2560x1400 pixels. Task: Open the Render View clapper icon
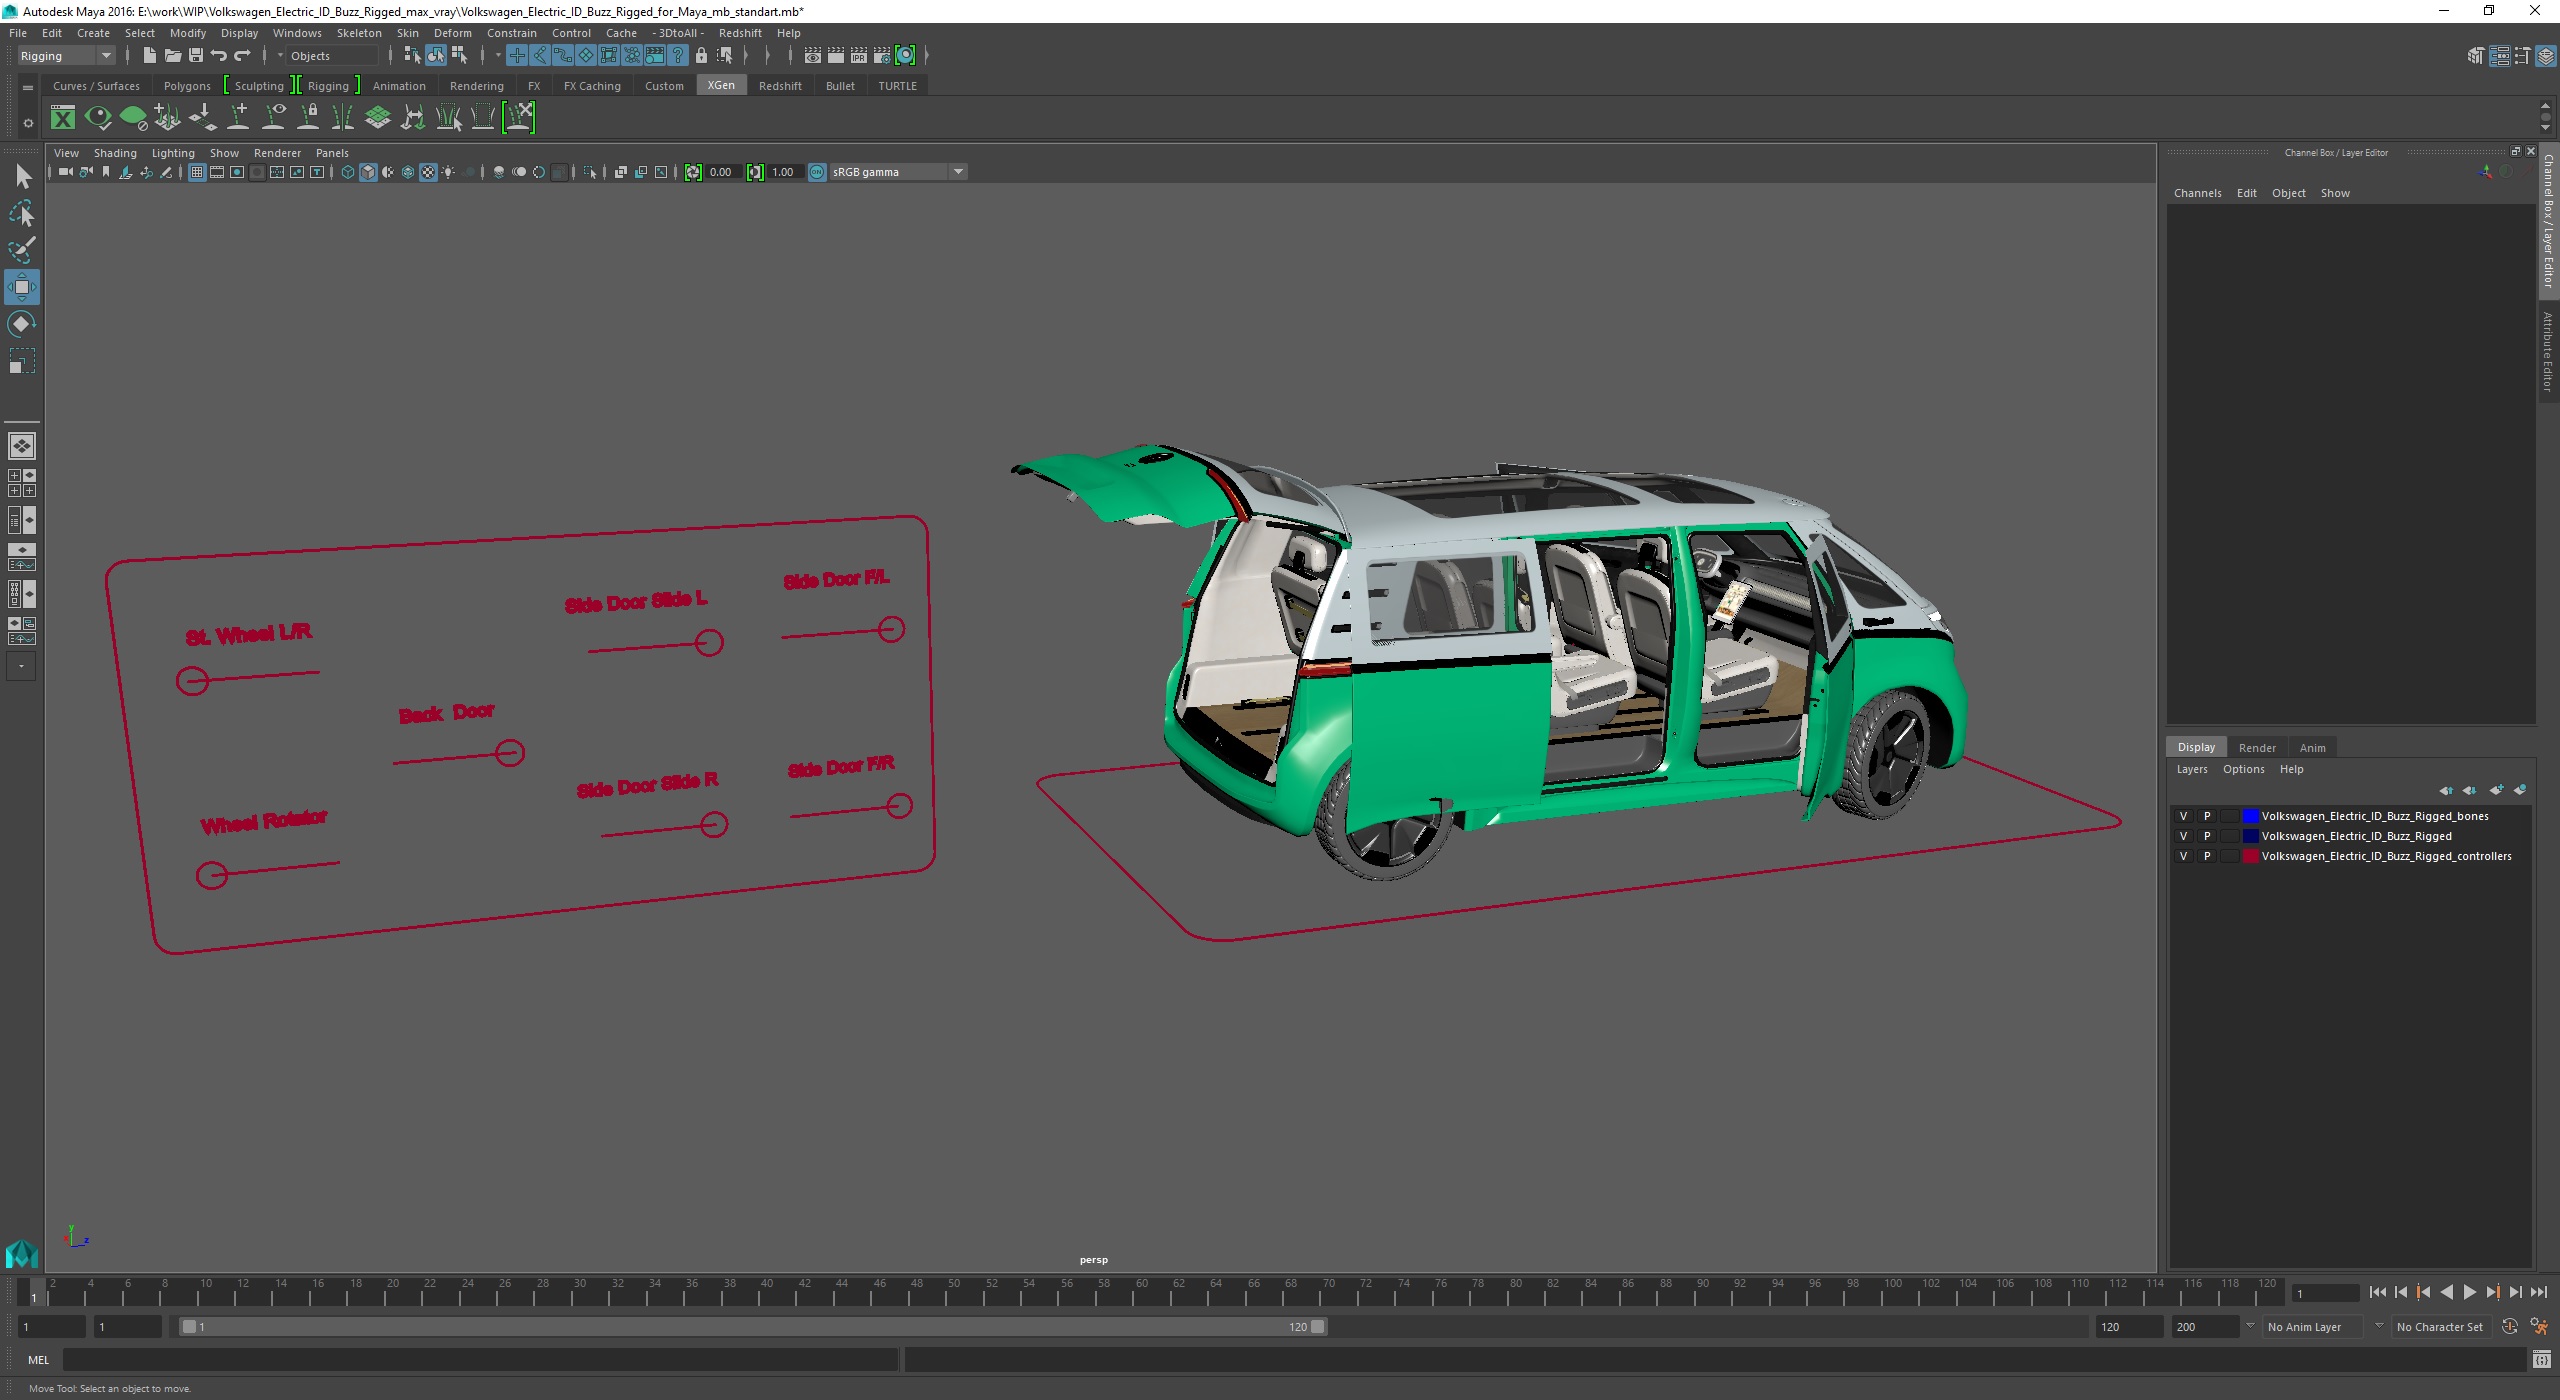point(812,56)
